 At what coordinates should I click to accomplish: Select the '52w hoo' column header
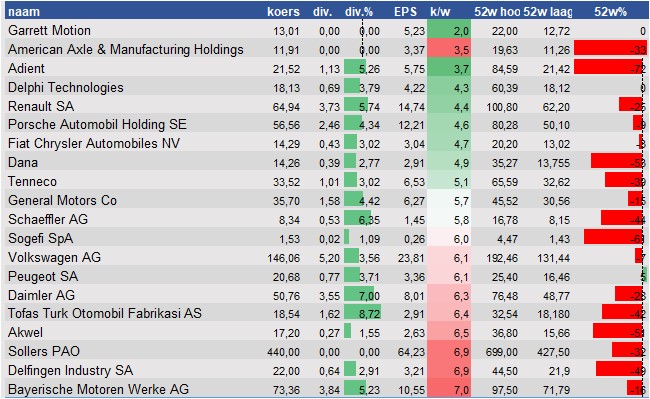click(x=497, y=12)
